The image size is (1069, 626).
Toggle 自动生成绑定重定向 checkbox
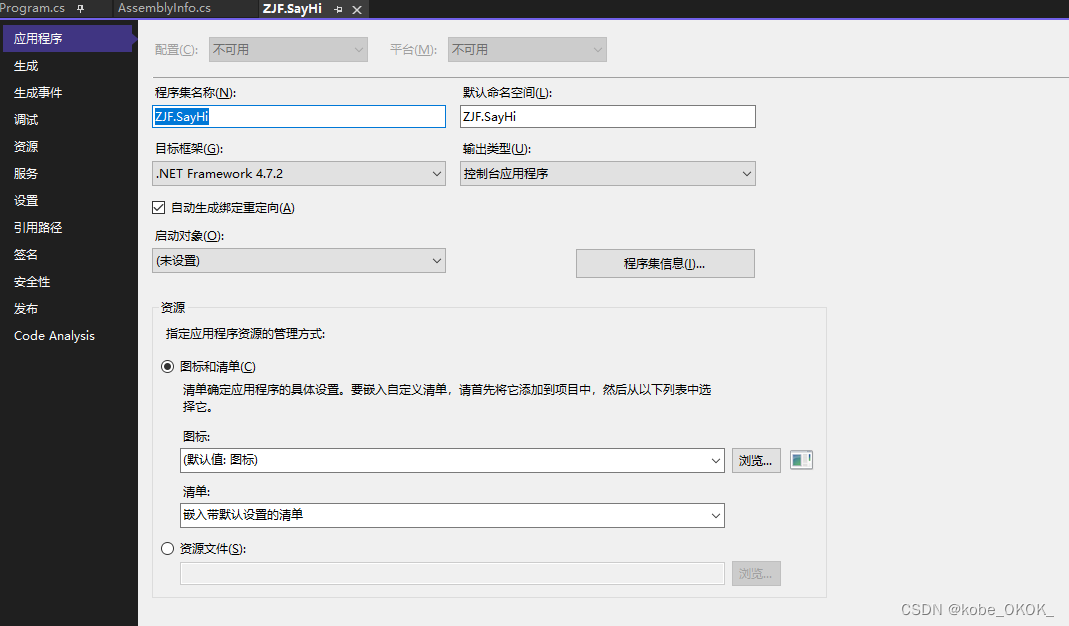click(x=159, y=207)
